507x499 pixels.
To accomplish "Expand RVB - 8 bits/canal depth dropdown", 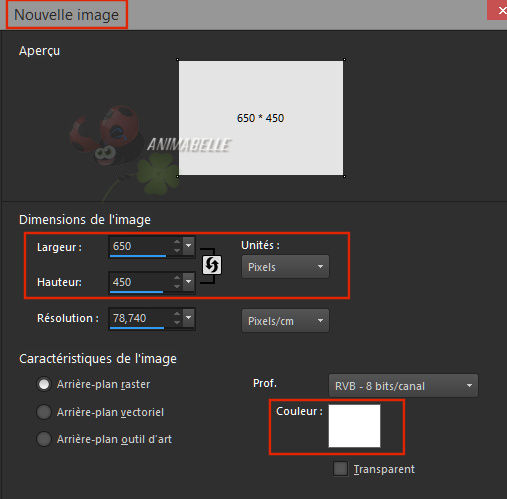I will [403, 386].
